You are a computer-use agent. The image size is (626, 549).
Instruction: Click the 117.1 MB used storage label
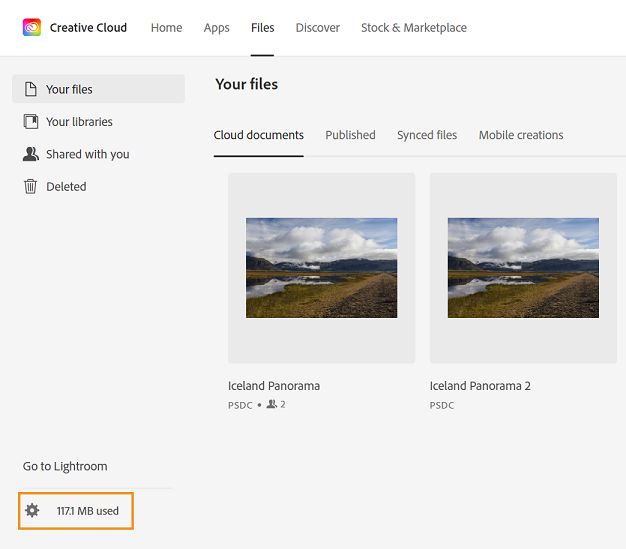point(88,511)
